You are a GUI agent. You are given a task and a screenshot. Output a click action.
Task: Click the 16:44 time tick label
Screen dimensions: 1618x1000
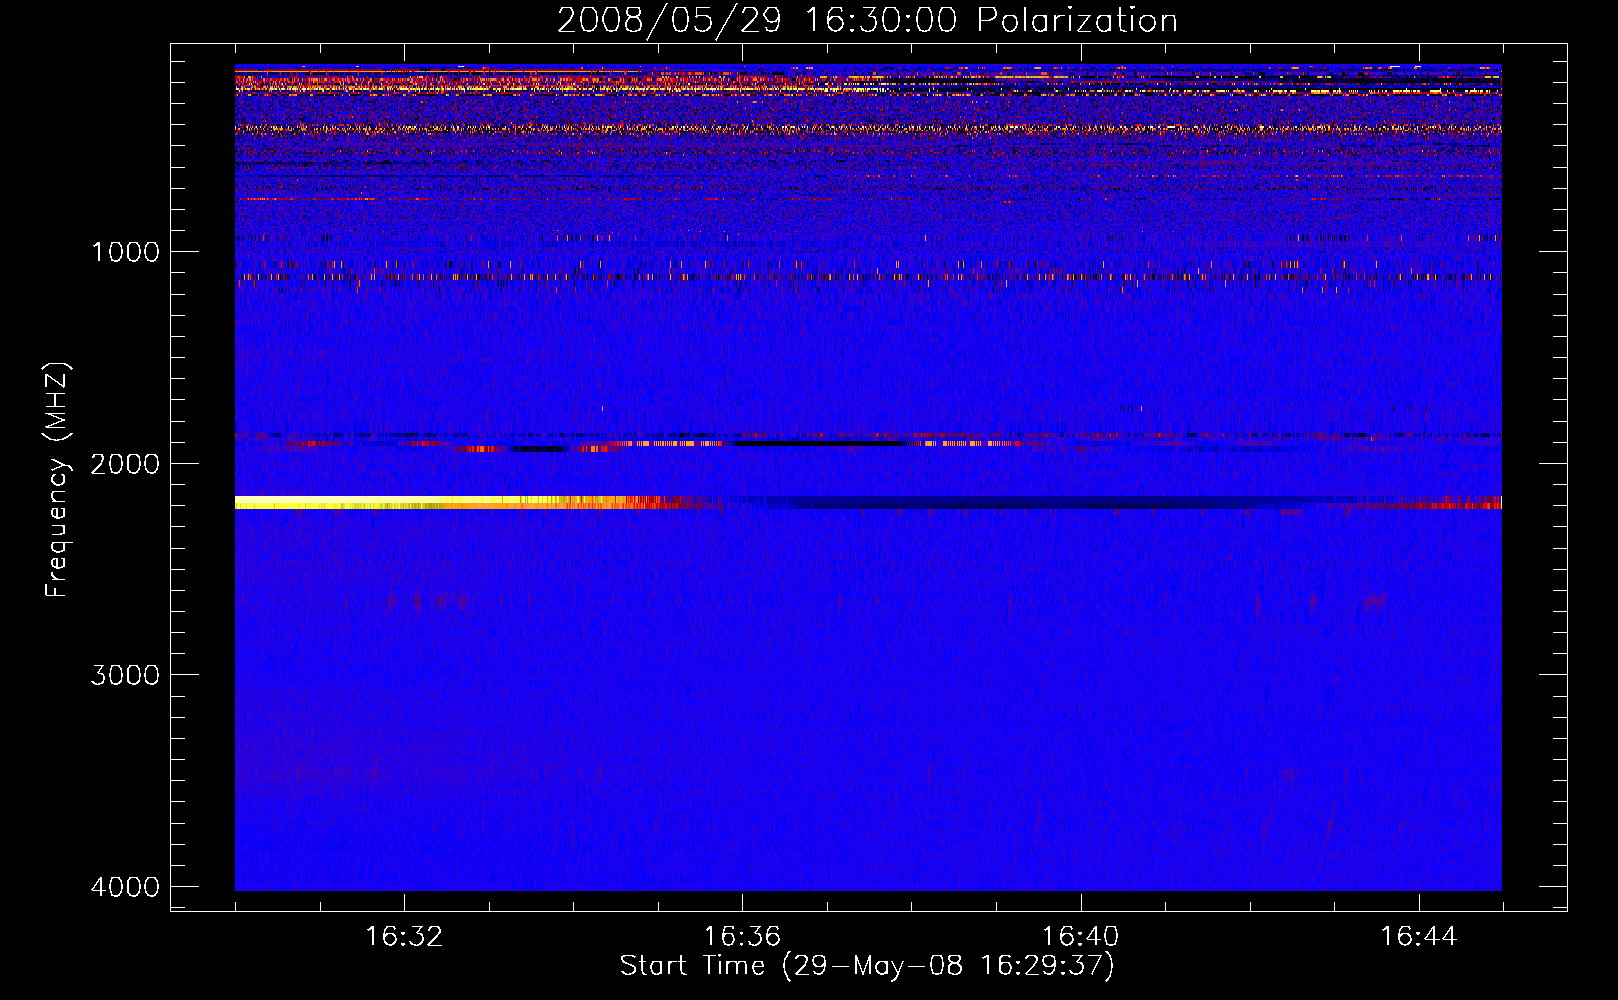click(x=1419, y=937)
